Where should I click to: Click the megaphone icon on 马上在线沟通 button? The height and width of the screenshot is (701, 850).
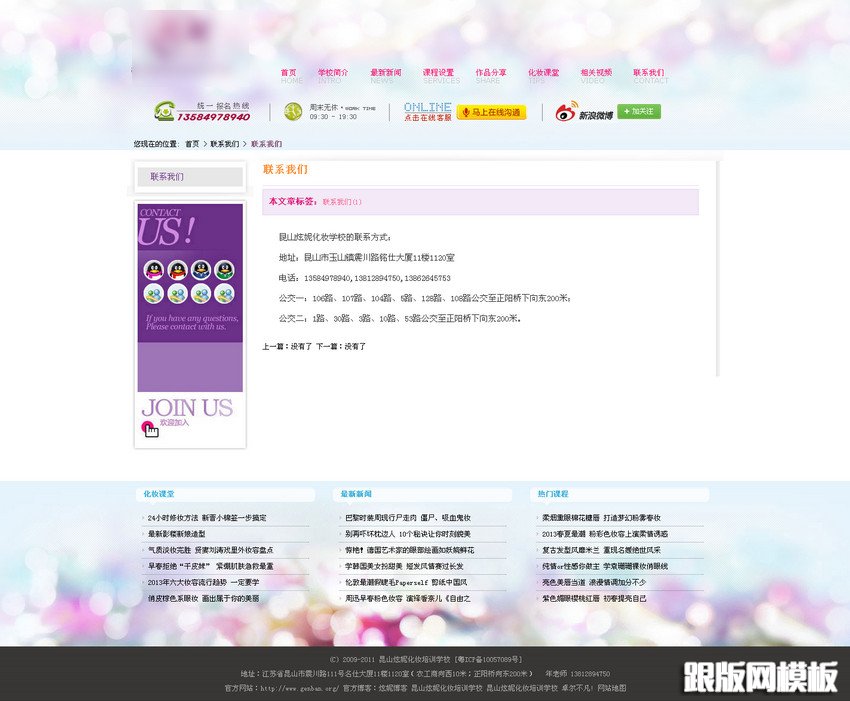(466, 111)
